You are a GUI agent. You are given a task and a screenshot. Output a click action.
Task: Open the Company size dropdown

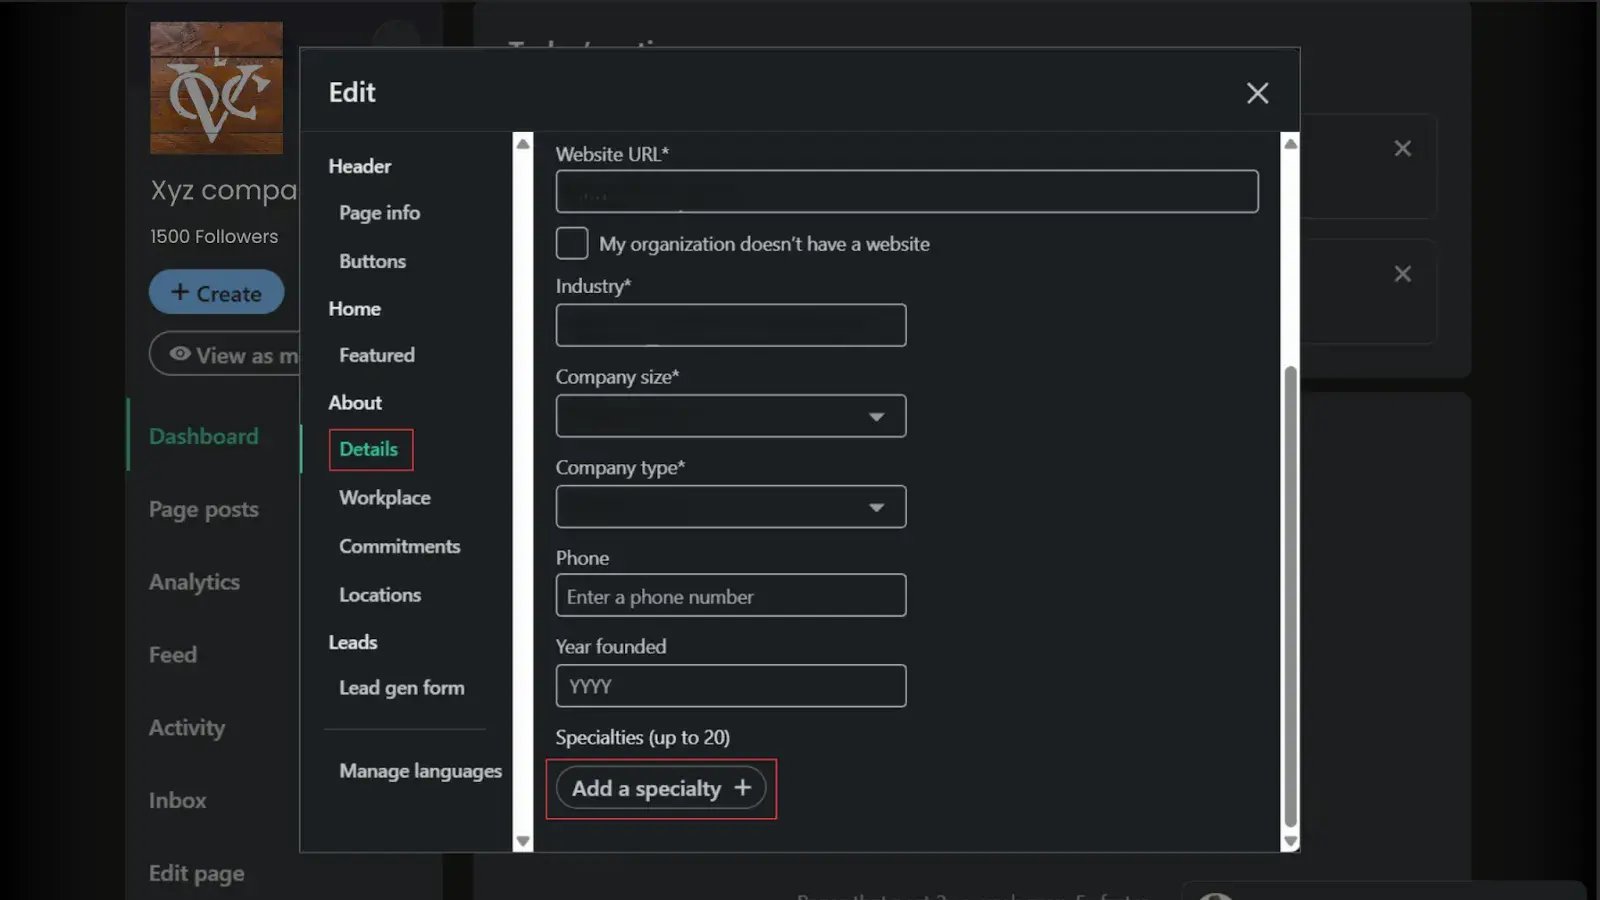[731, 416]
